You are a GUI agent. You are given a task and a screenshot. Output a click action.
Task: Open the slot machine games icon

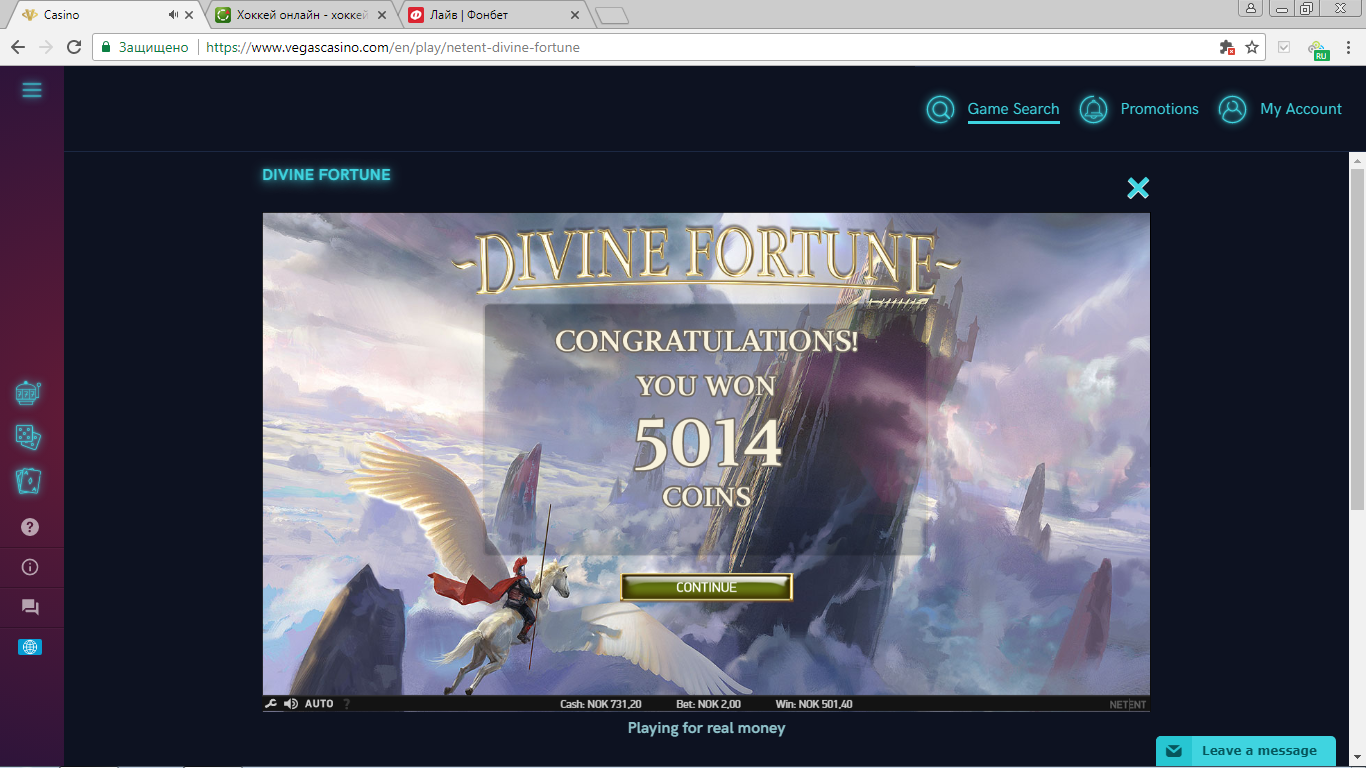[28, 393]
